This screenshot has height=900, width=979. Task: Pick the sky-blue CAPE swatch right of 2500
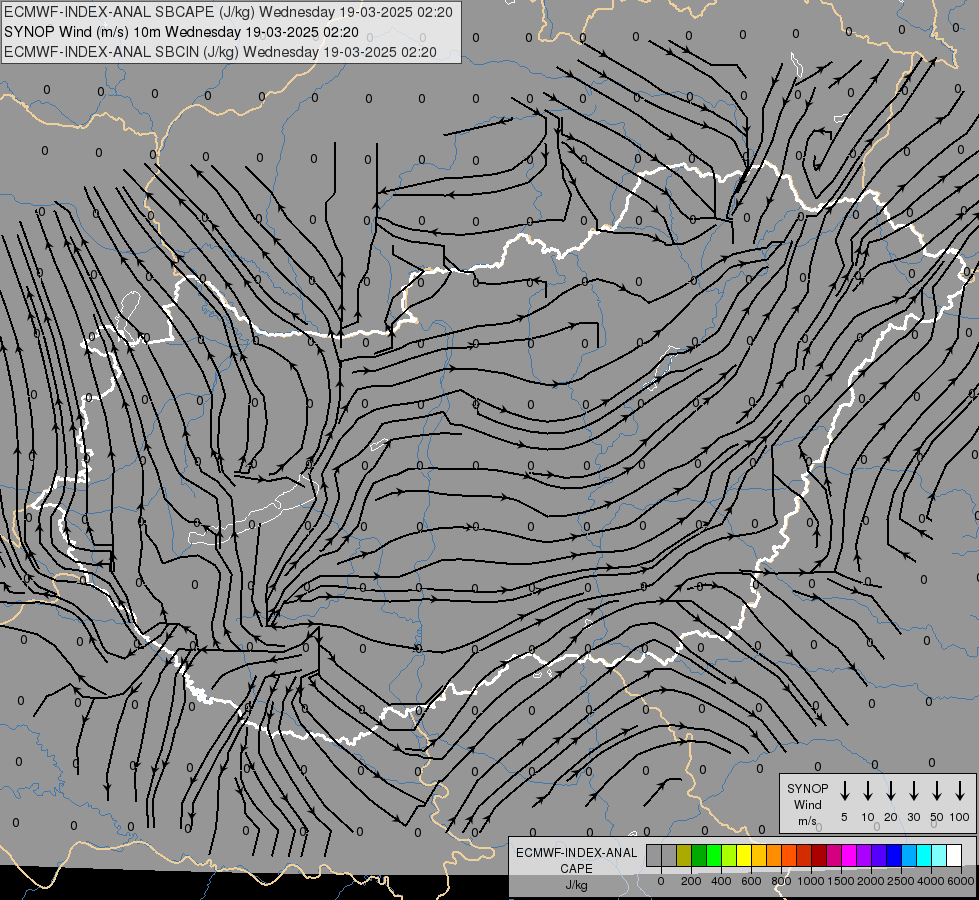coord(909,855)
